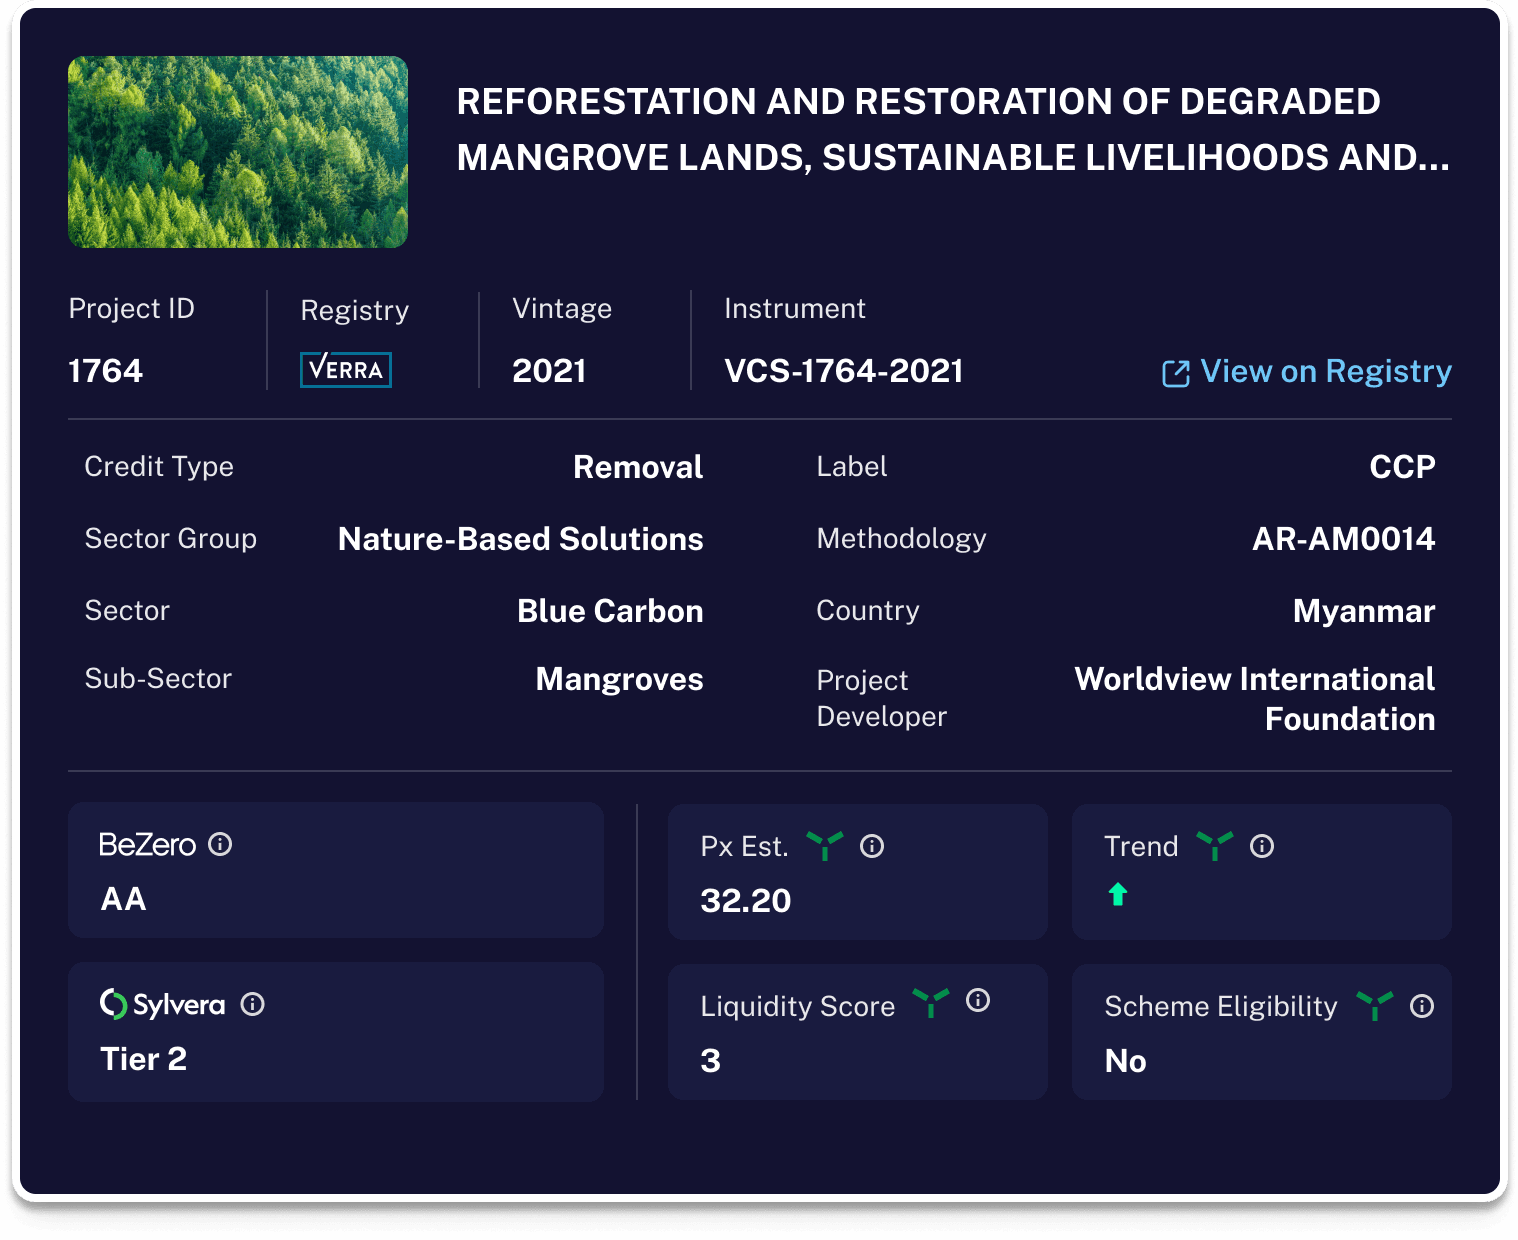
Task: Click the info icon beside Sylvera Tier 2
Action: (x=254, y=1005)
